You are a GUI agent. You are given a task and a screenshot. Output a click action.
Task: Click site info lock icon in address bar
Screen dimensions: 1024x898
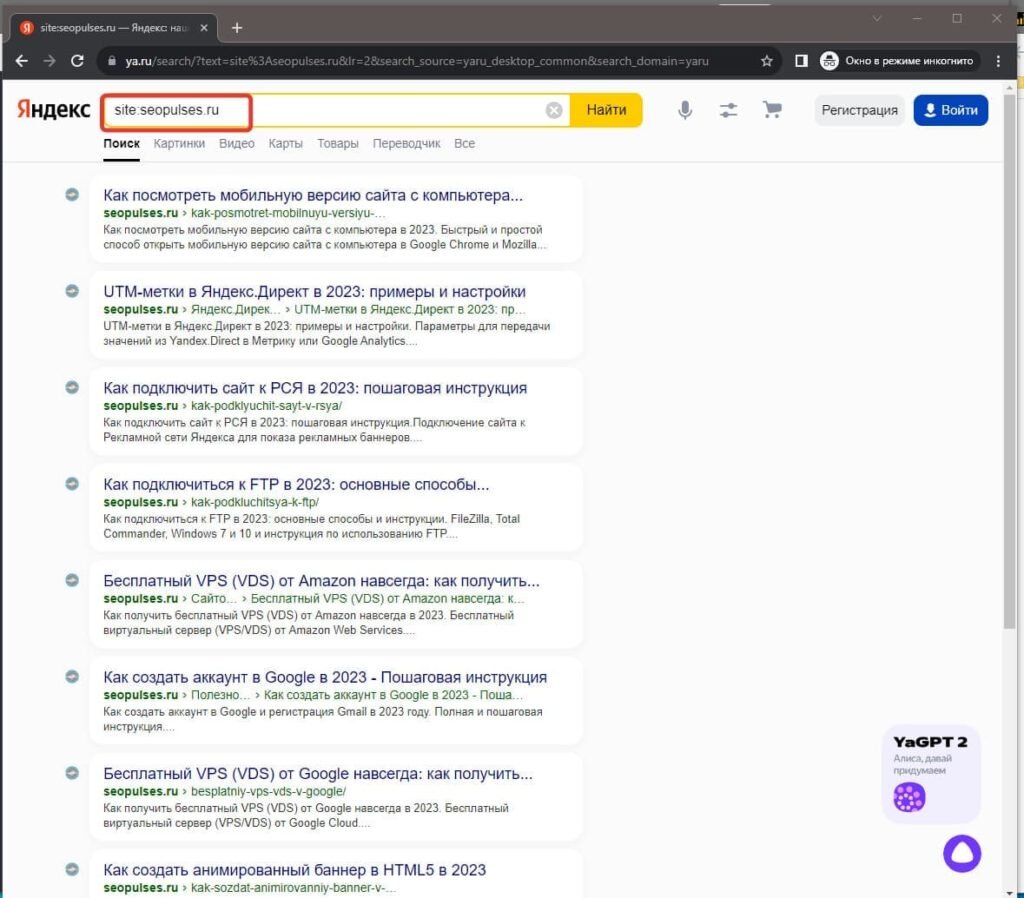point(112,61)
